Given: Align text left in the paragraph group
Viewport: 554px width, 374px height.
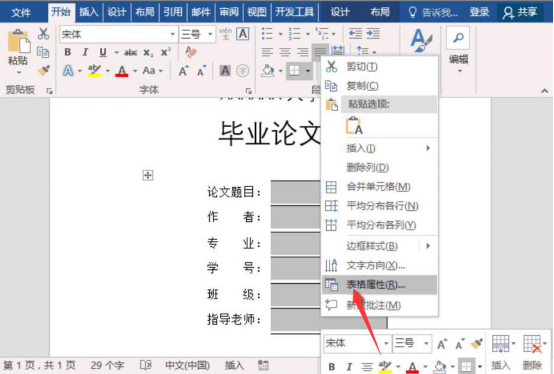Looking at the screenshot, I should 267,52.
